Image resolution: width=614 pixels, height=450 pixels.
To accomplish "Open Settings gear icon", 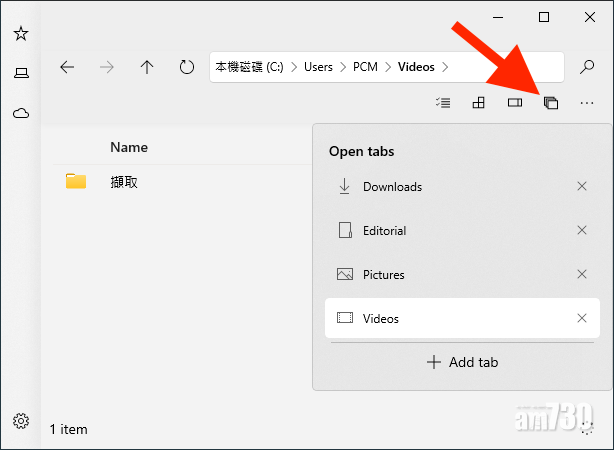I will [x=20, y=420].
